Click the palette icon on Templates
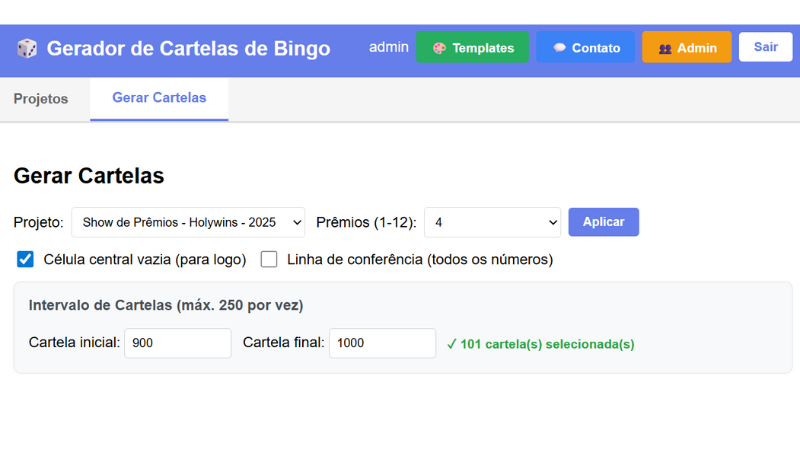 (439, 48)
